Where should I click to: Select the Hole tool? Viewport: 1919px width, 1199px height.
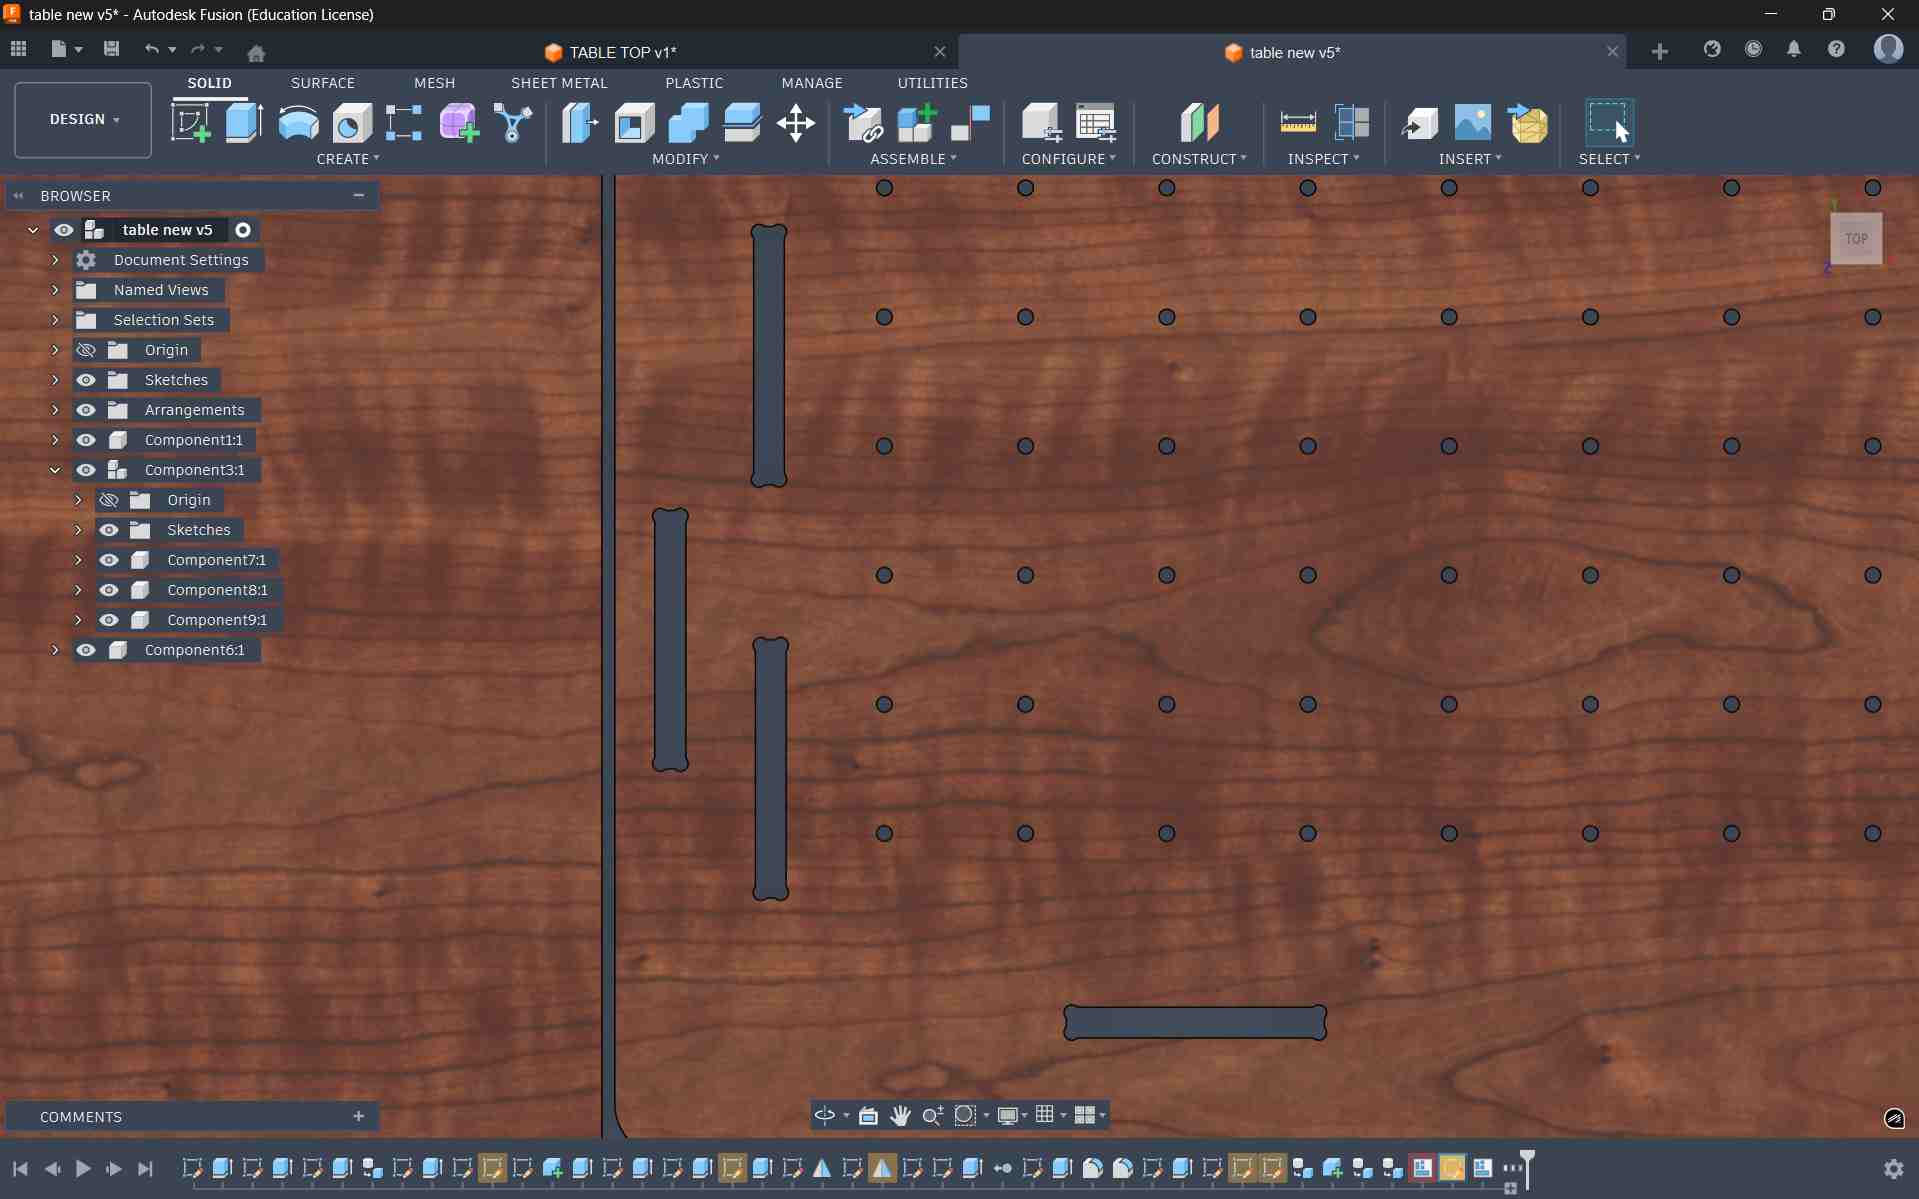(352, 123)
